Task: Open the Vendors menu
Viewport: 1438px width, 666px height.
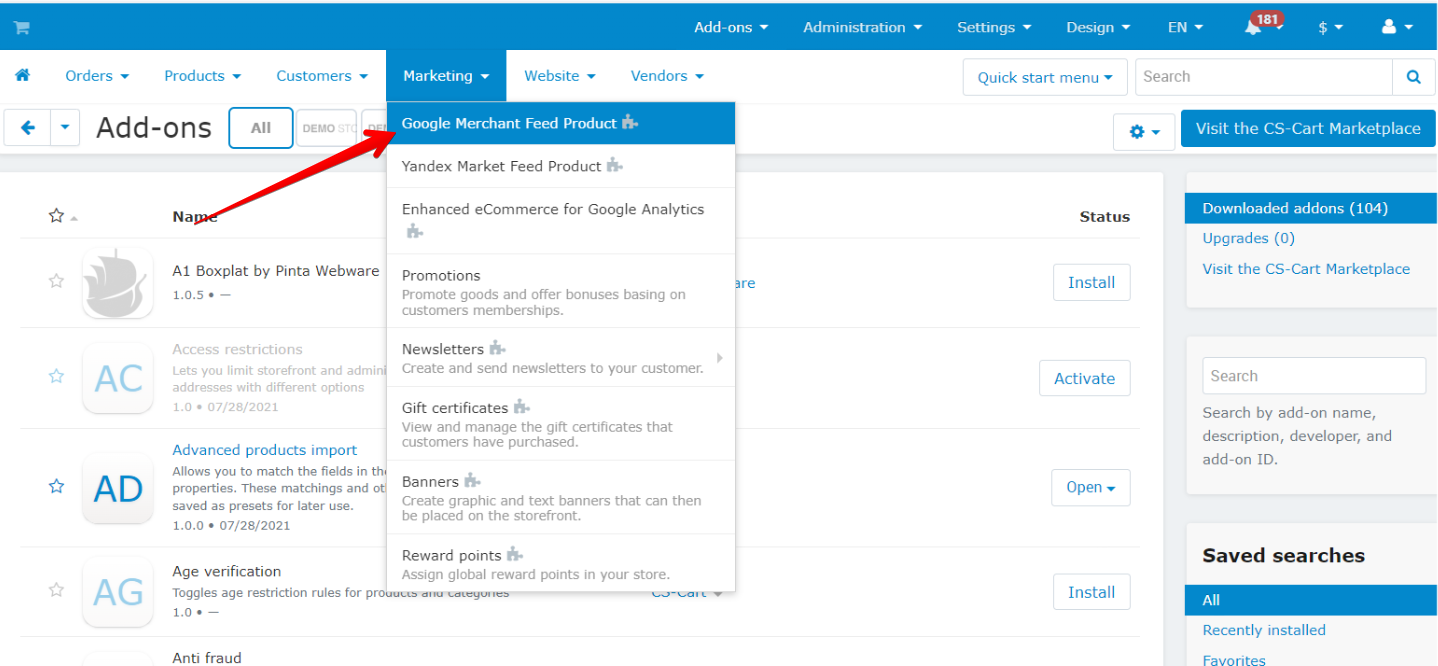Action: tap(667, 75)
